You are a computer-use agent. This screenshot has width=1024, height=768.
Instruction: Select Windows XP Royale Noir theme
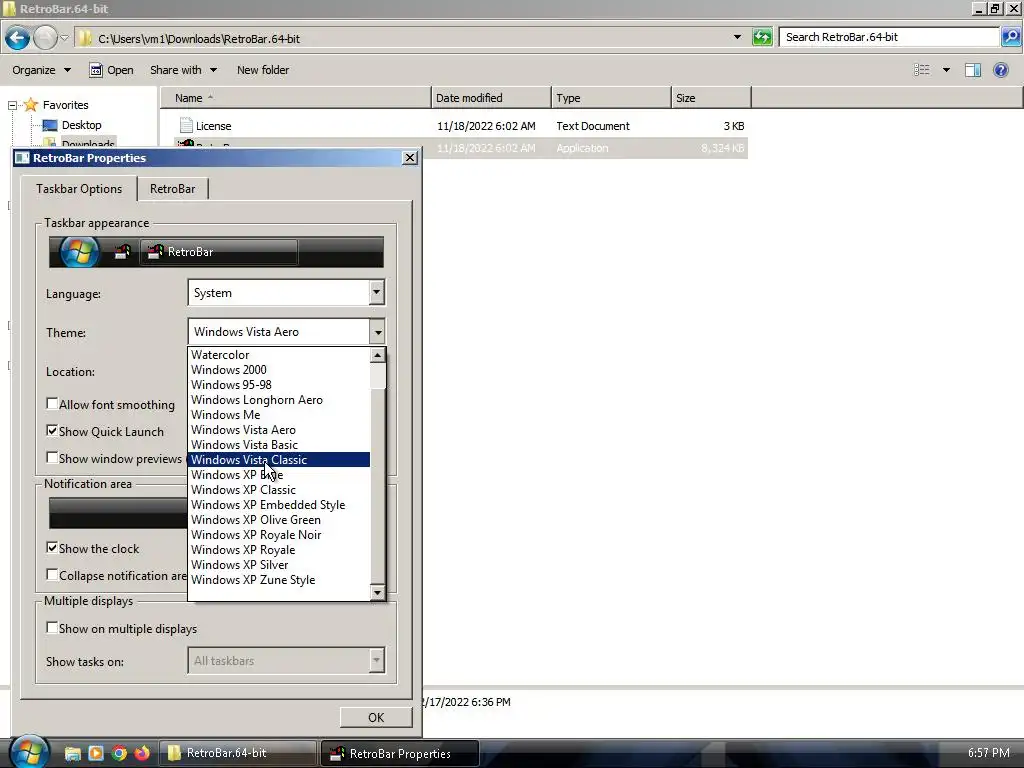point(279,535)
